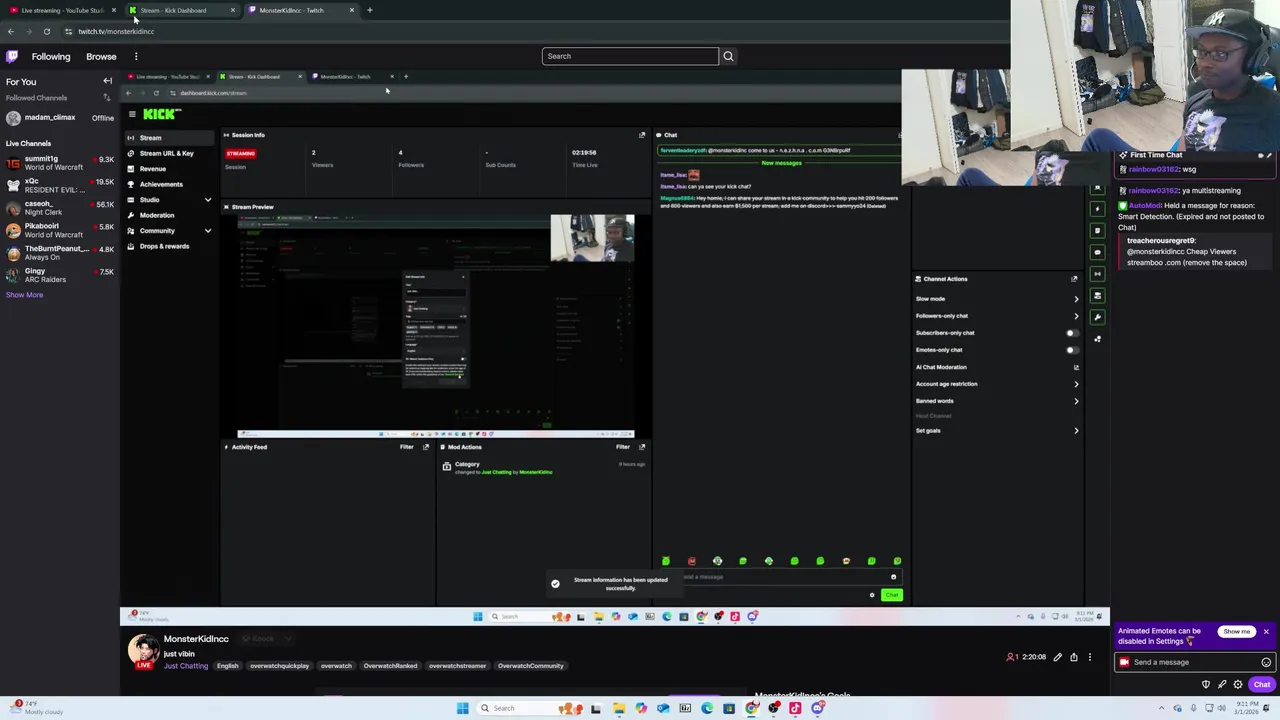This screenshot has height=720, width=1280.
Task: Expand Banned words settings
Action: [1076, 401]
